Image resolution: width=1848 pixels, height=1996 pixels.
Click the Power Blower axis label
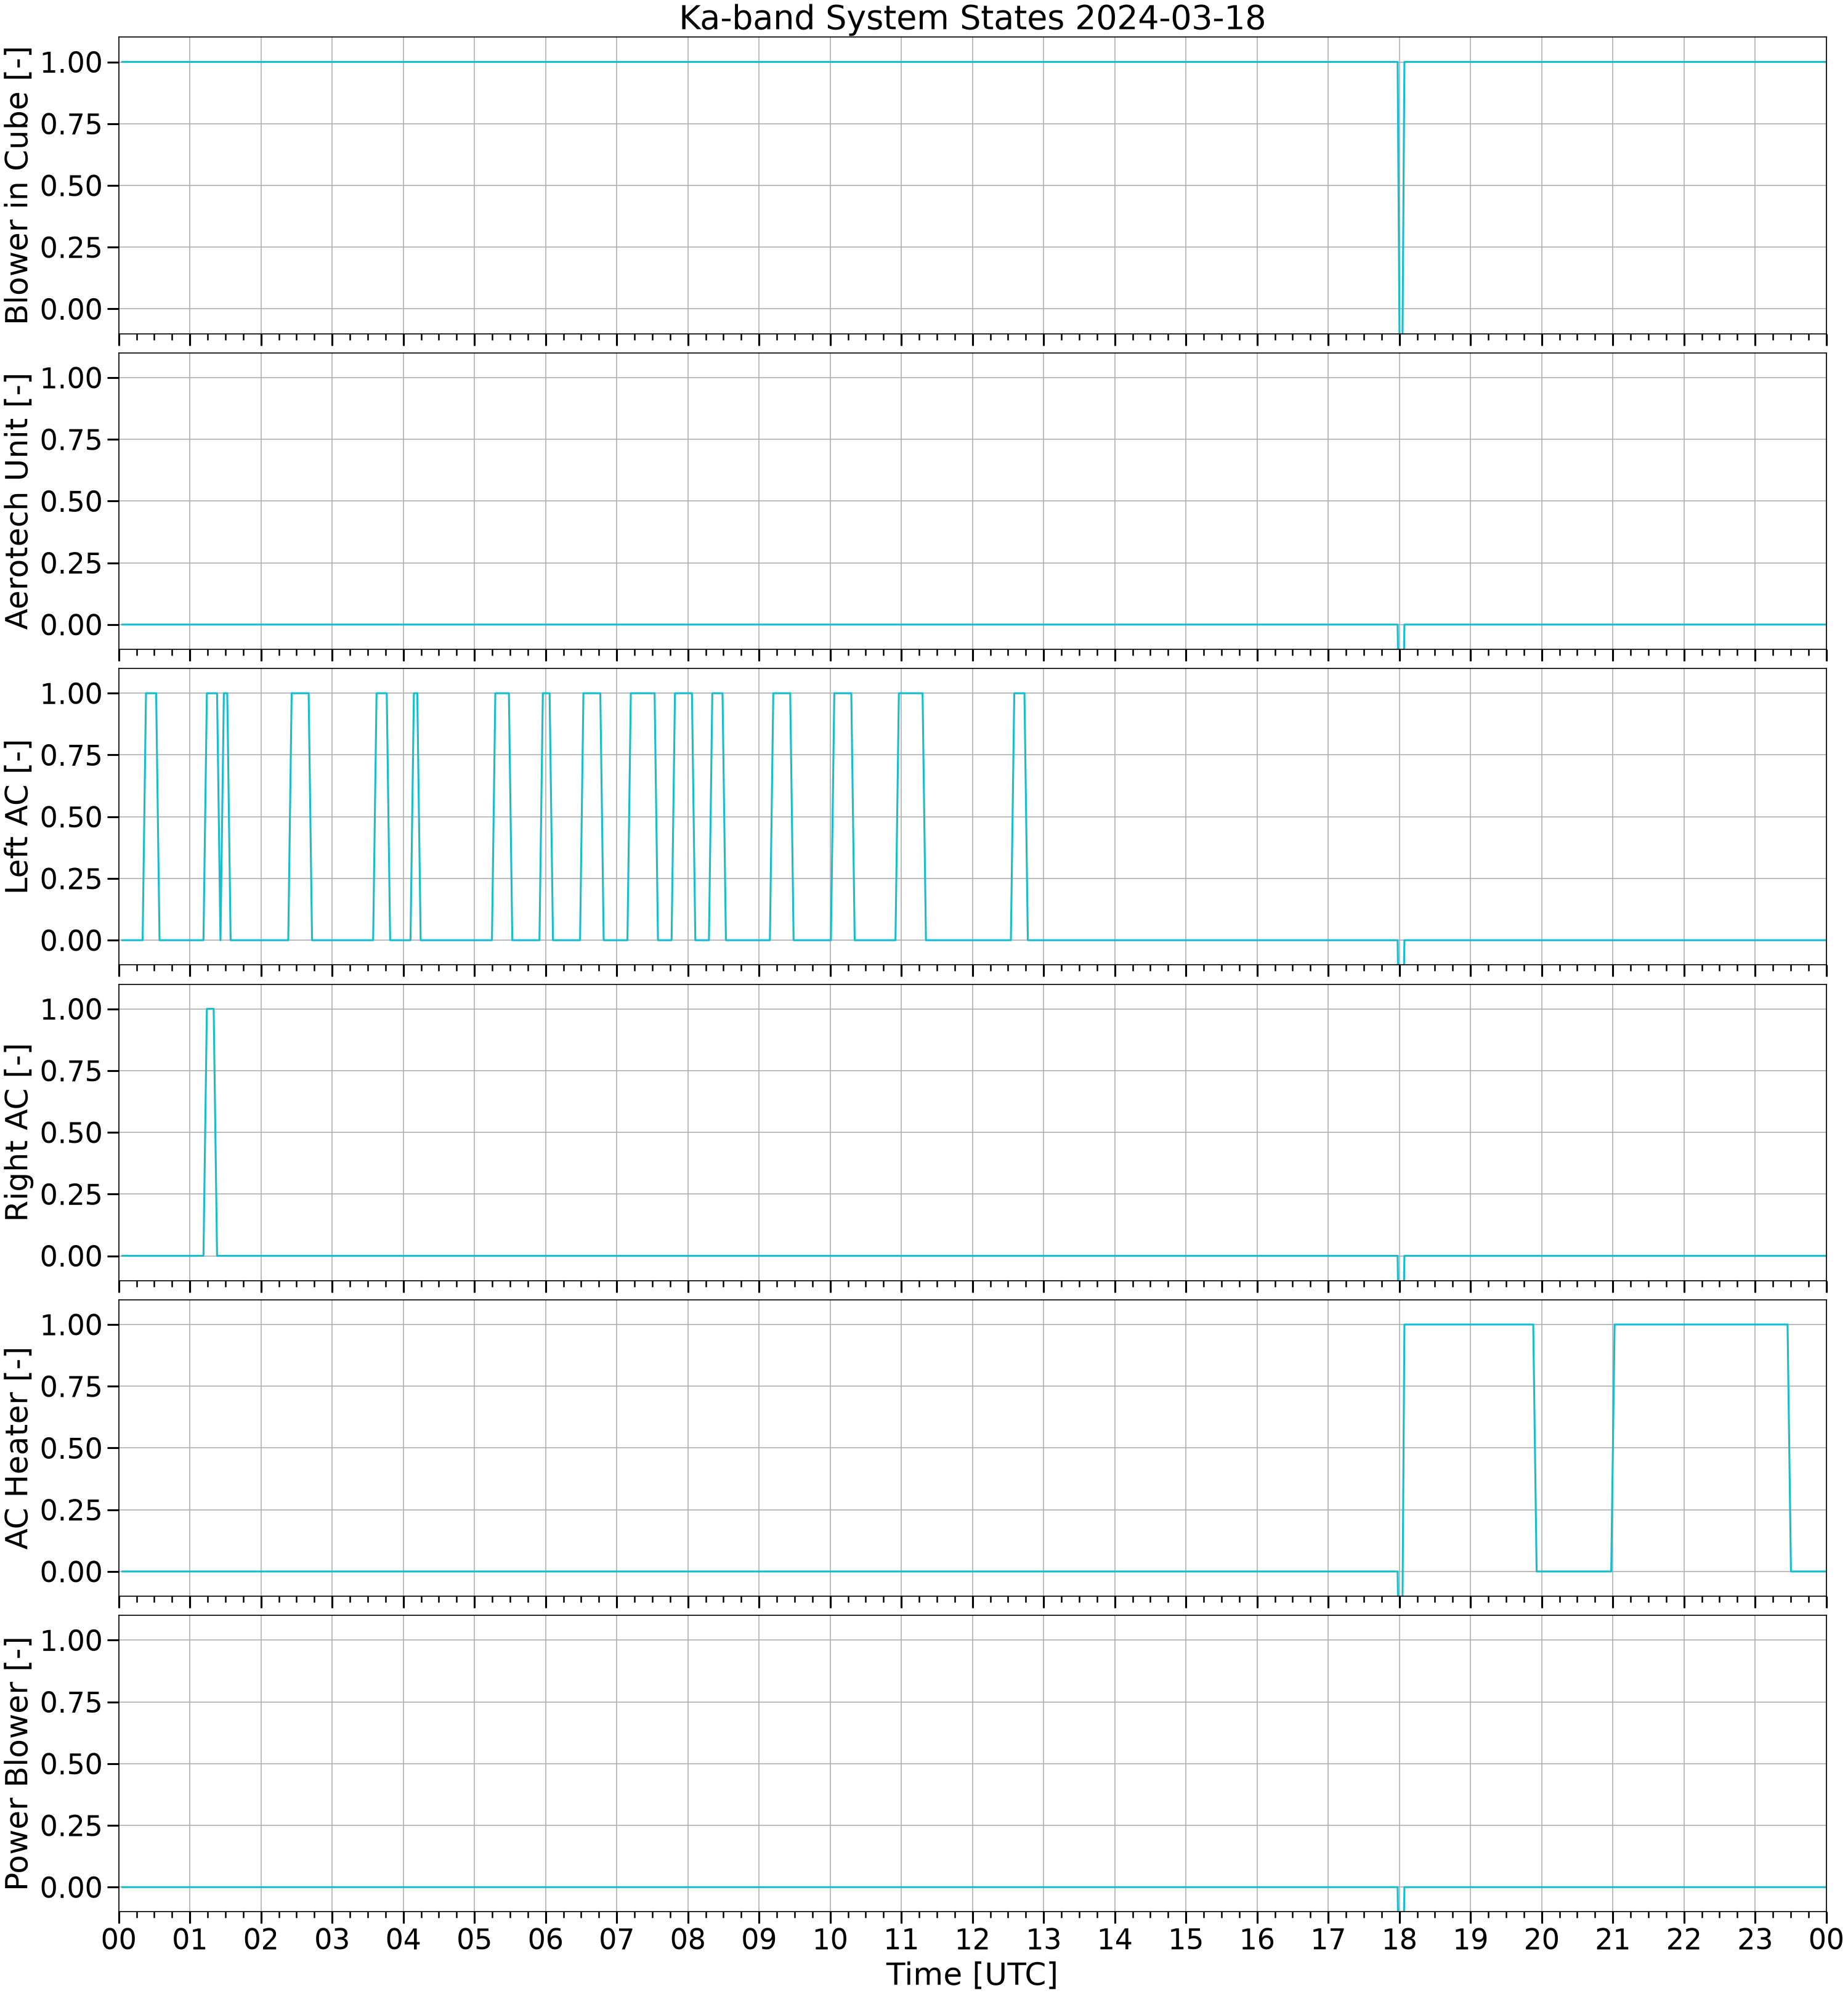[18, 1764]
